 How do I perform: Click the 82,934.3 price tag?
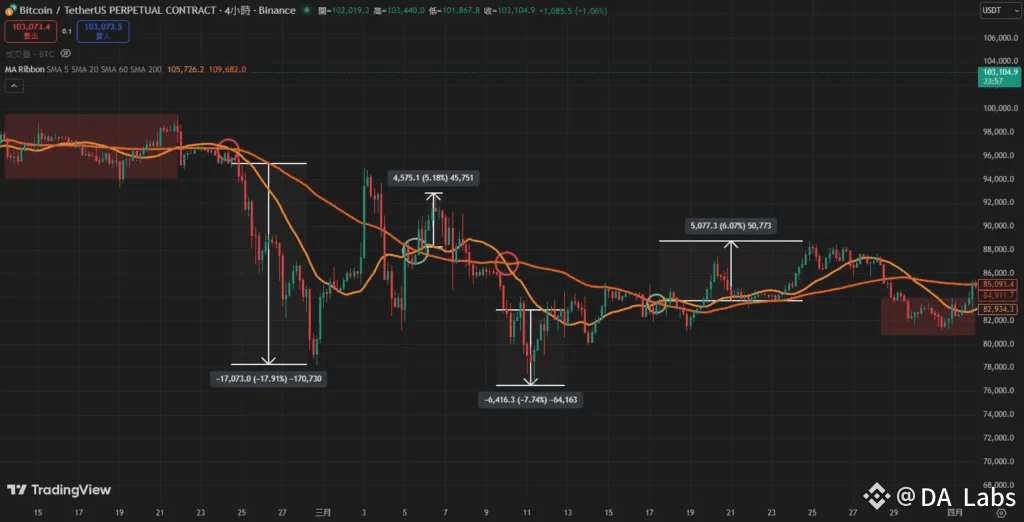coord(996,308)
